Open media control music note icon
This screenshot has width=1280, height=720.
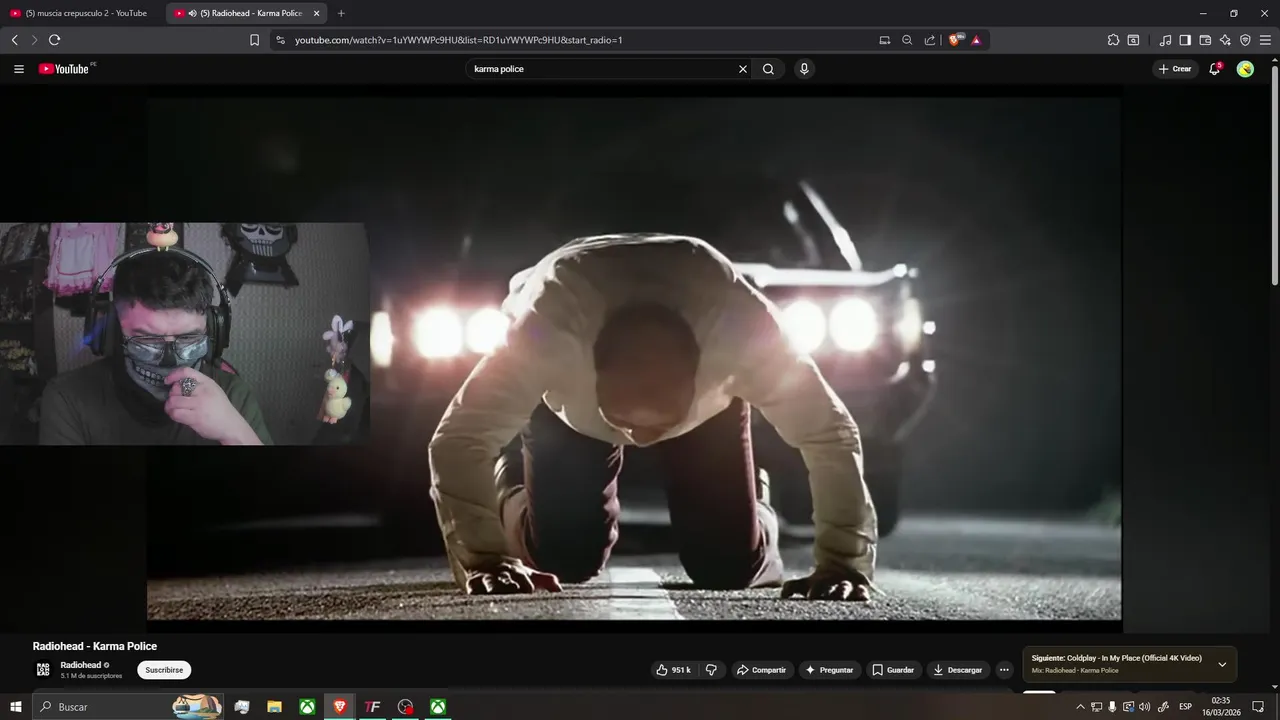click(1165, 40)
